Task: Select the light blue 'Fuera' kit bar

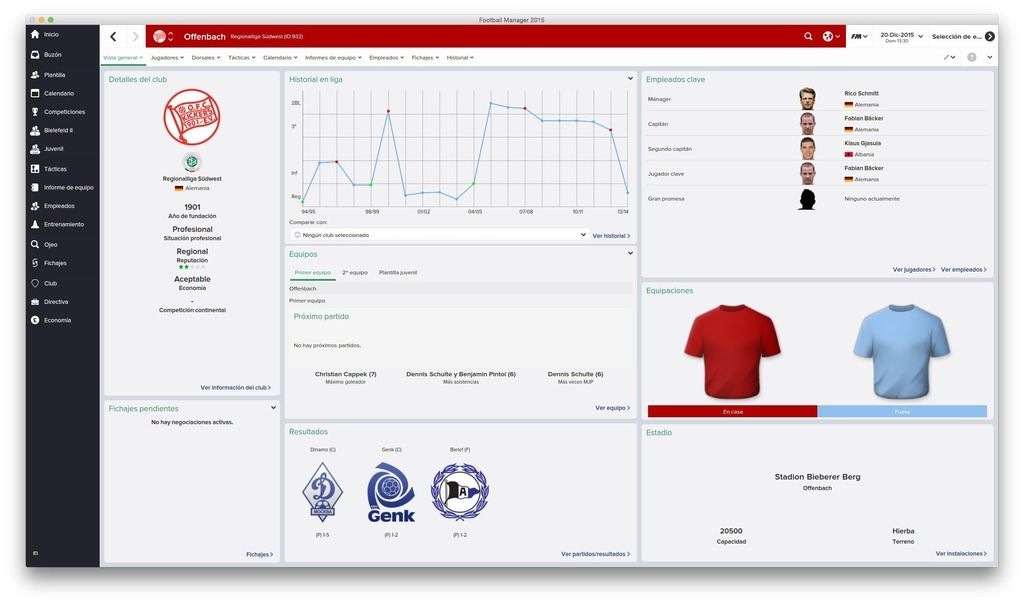Action: click(x=902, y=411)
